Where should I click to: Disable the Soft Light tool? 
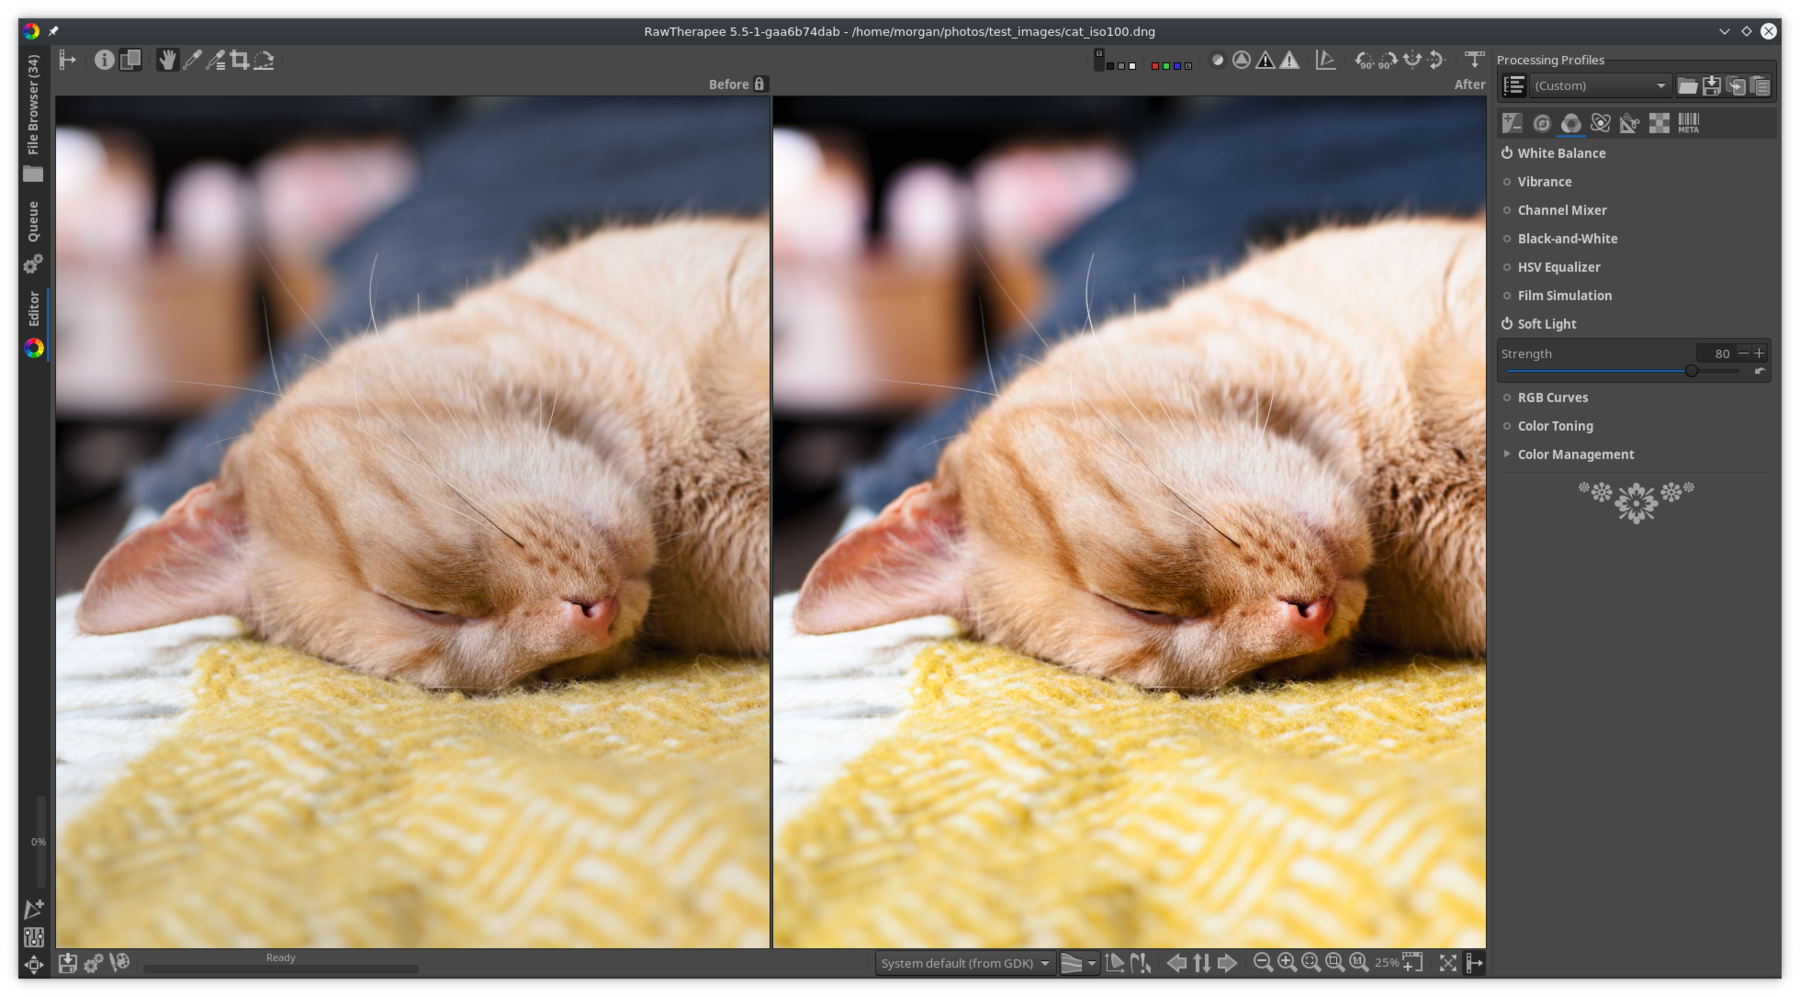1507,324
